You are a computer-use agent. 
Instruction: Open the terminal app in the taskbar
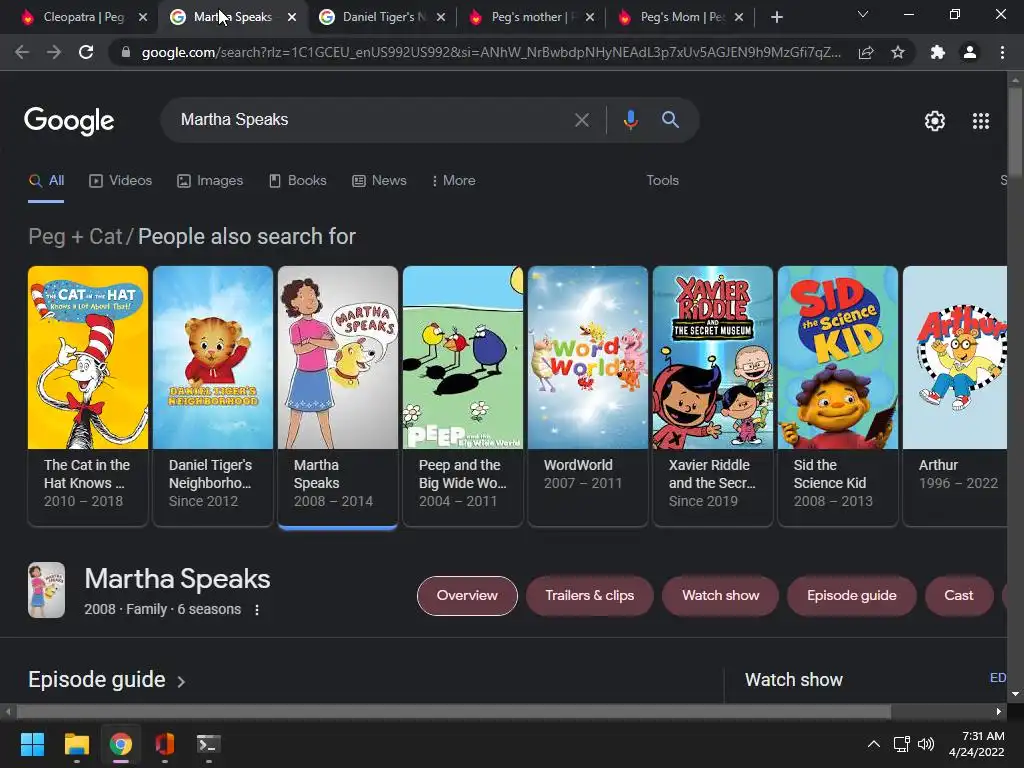point(208,744)
